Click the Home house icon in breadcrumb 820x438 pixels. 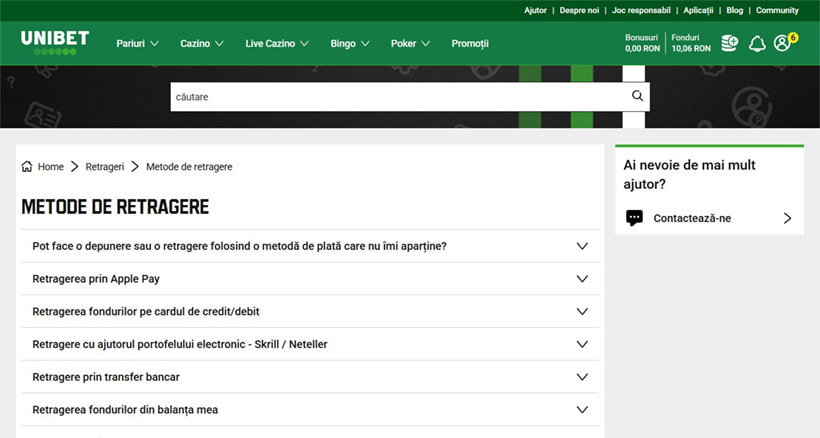pos(27,166)
